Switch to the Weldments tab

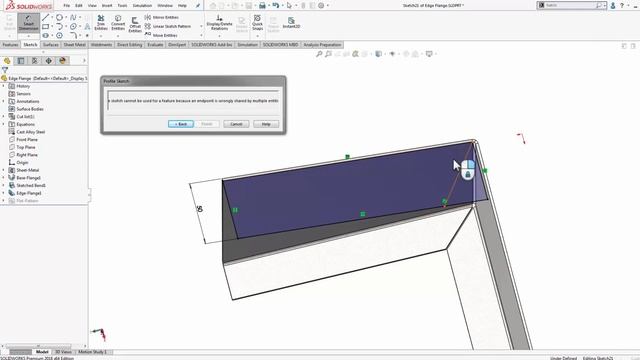pos(101,45)
